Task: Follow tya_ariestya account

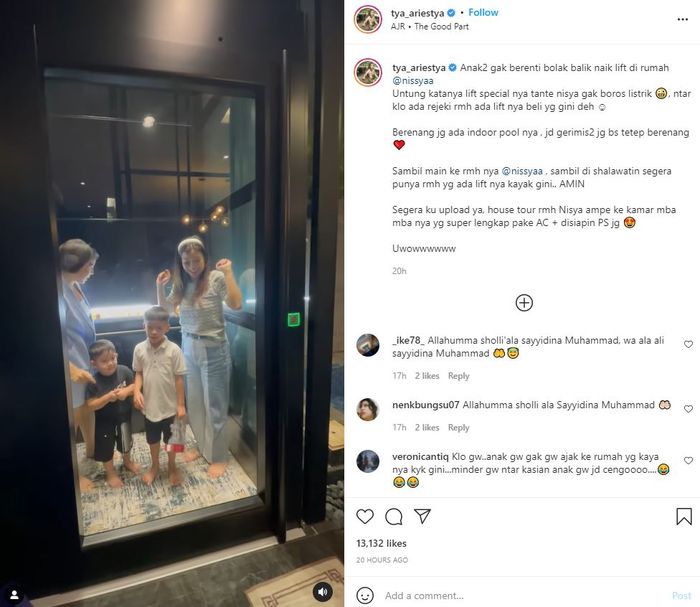Action: pyautogui.click(x=483, y=12)
